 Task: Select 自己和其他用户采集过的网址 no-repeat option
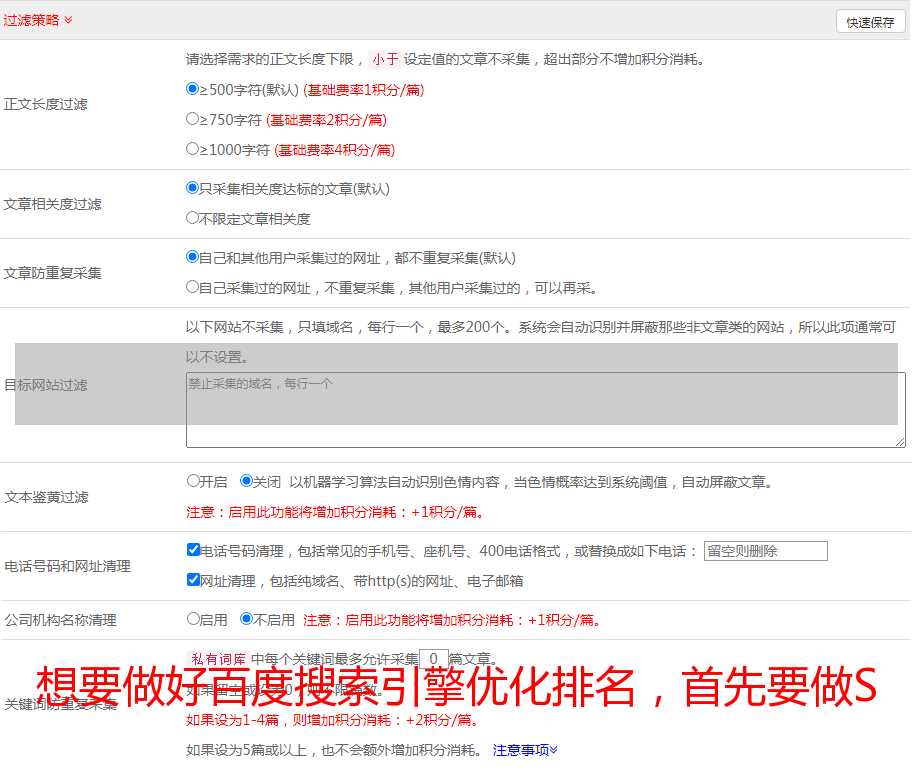(193, 257)
